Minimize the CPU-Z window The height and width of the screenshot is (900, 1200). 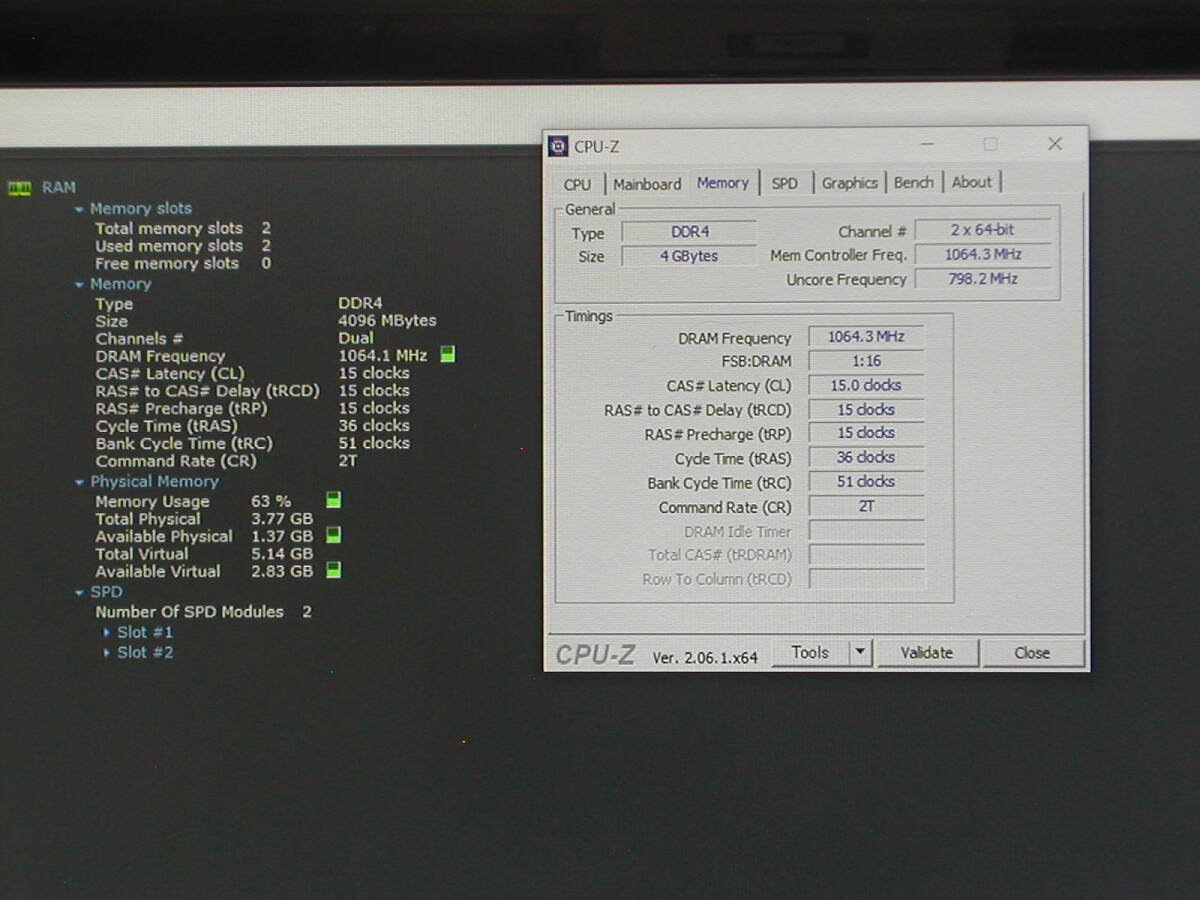[929, 144]
